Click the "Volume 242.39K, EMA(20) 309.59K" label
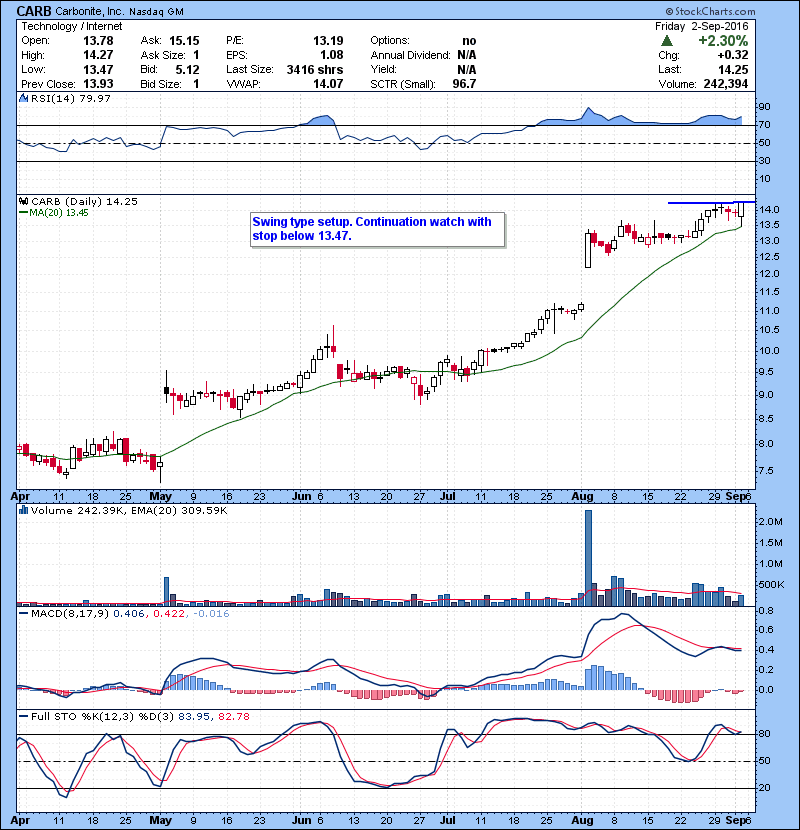 (129, 510)
